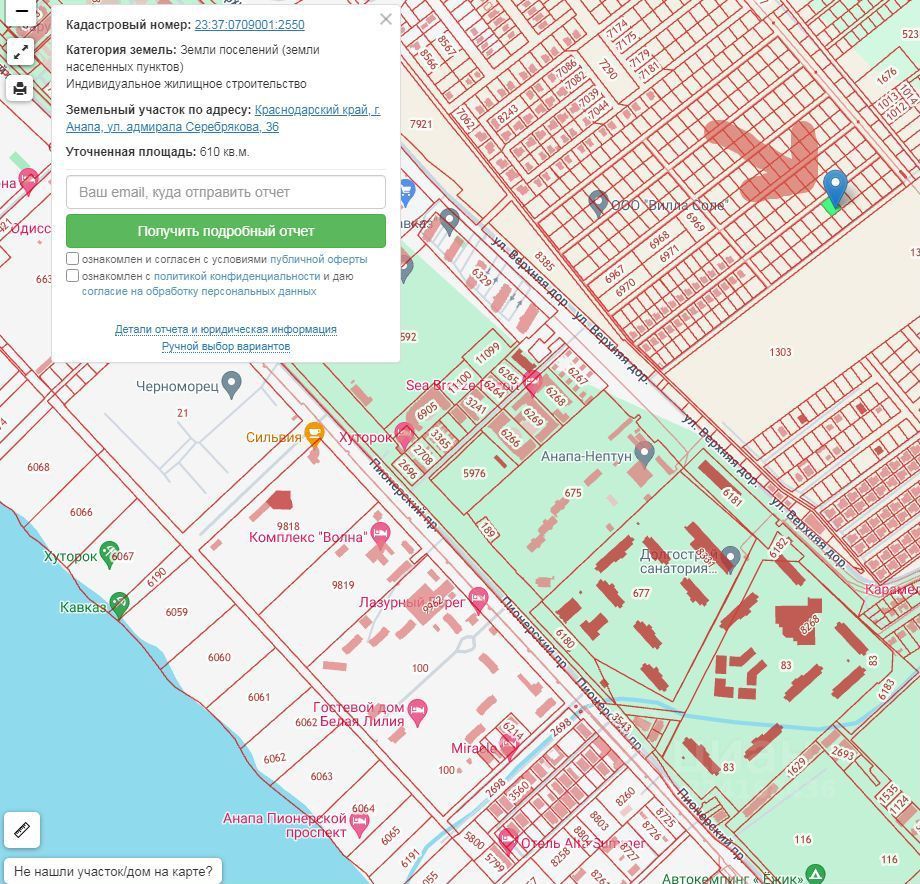Toggle fullscreen map view
The image size is (920, 884).
tap(21, 53)
